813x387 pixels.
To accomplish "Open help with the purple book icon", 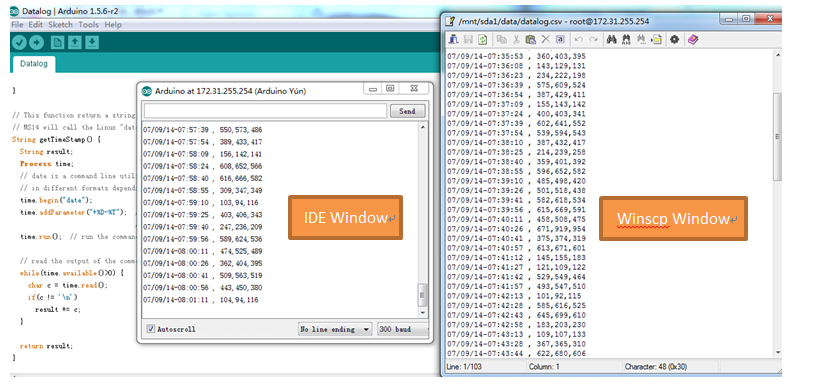I will point(692,39).
